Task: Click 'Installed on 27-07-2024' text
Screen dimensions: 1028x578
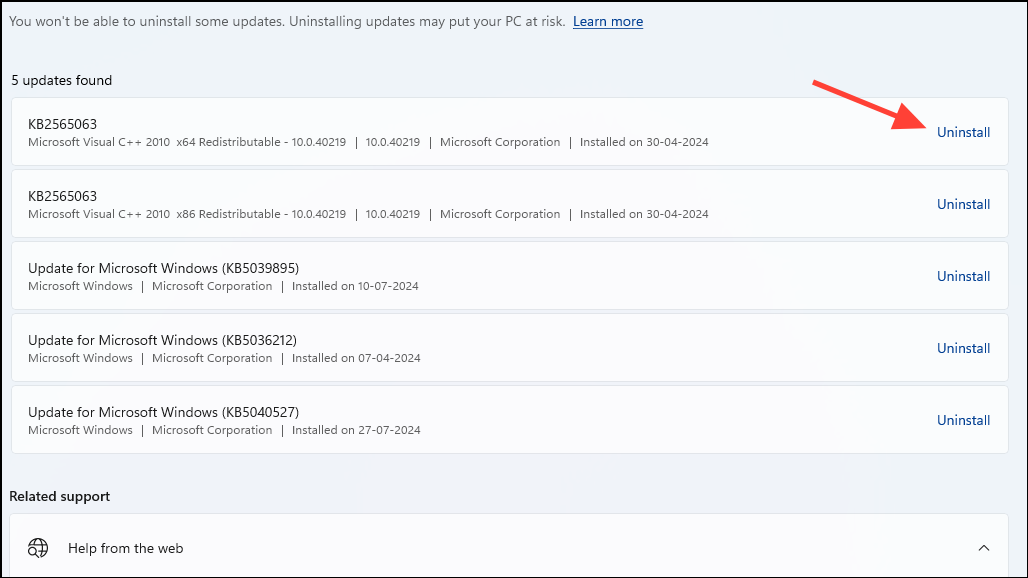Action: click(x=356, y=431)
